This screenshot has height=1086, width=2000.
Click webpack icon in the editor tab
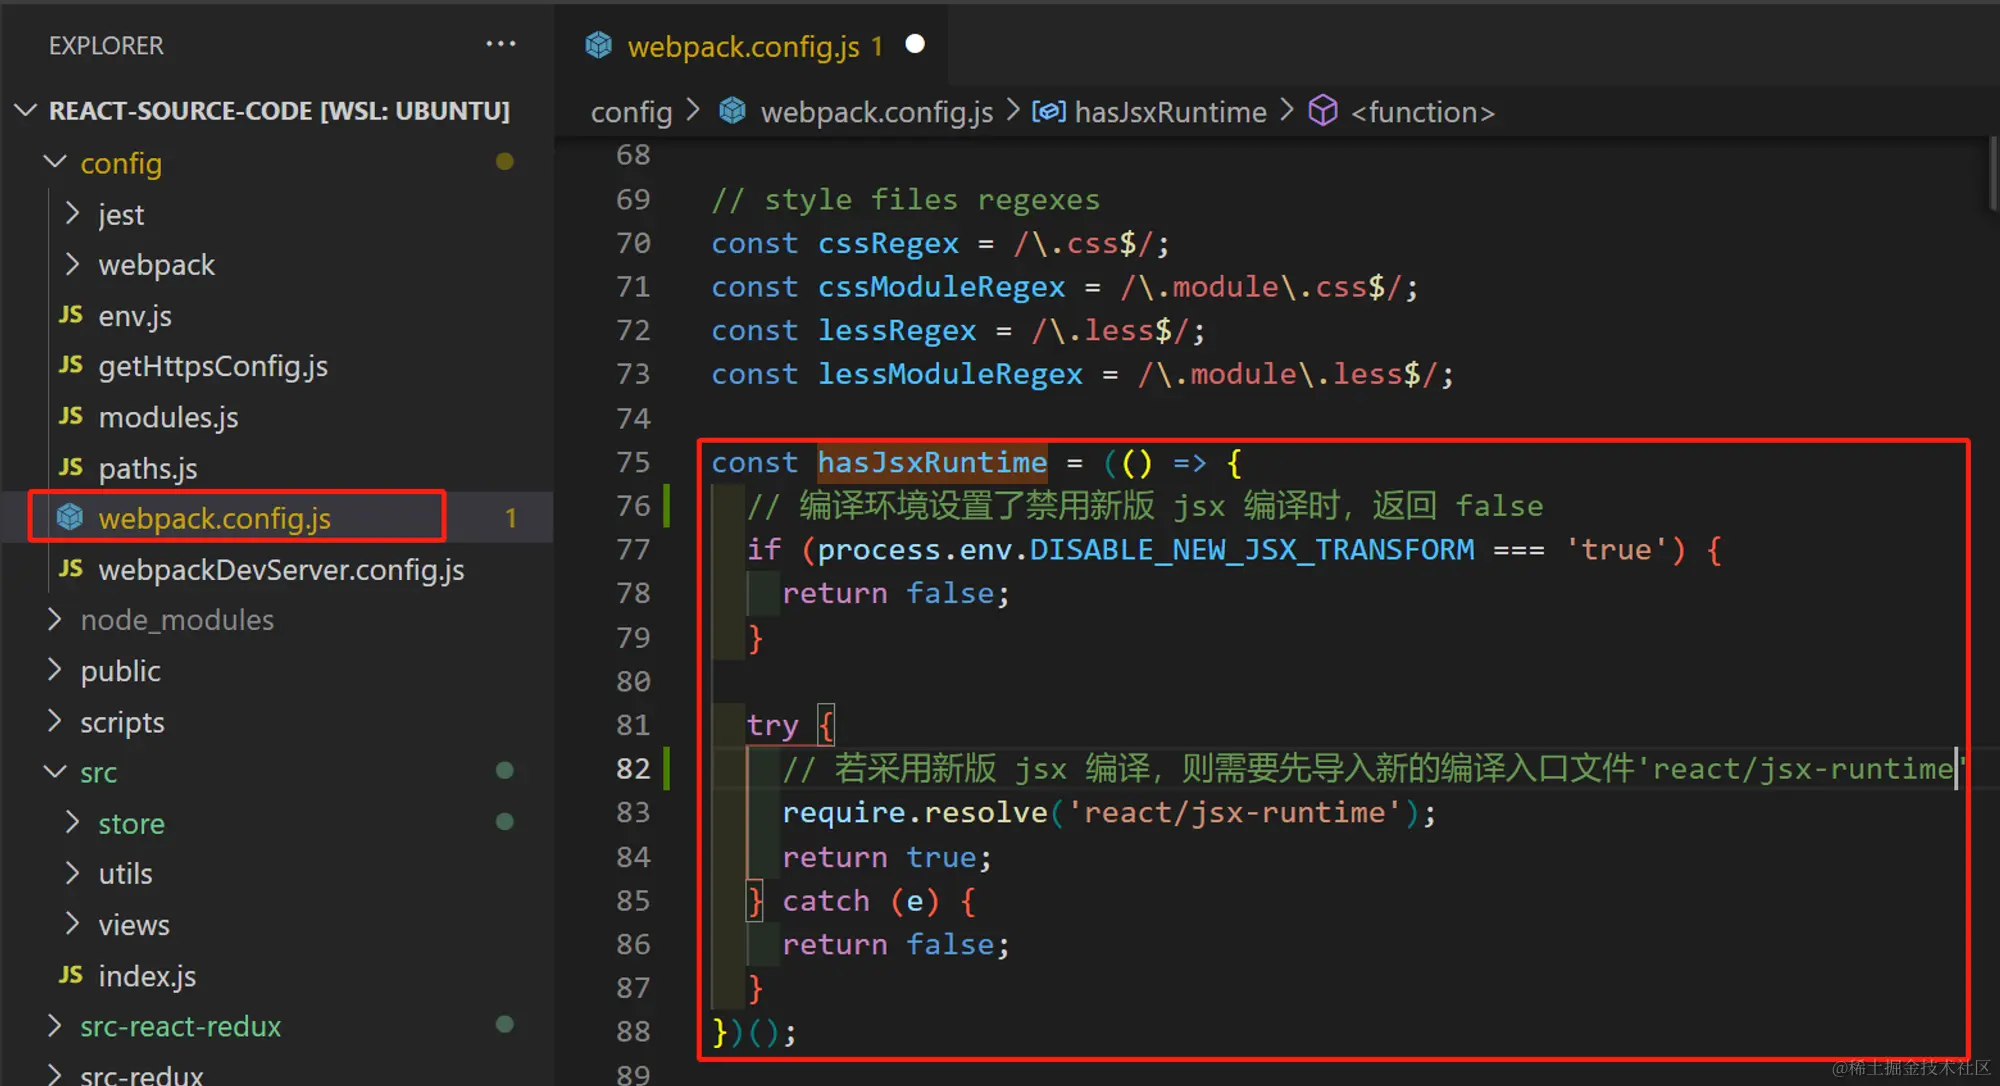coord(598,45)
